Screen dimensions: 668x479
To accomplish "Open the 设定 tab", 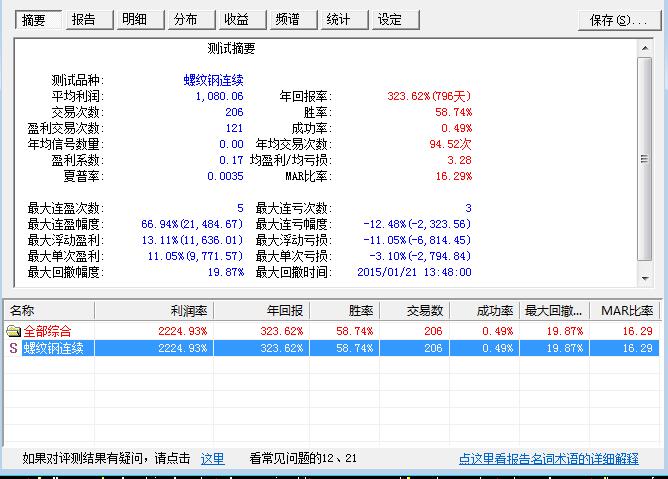I will (390, 19).
